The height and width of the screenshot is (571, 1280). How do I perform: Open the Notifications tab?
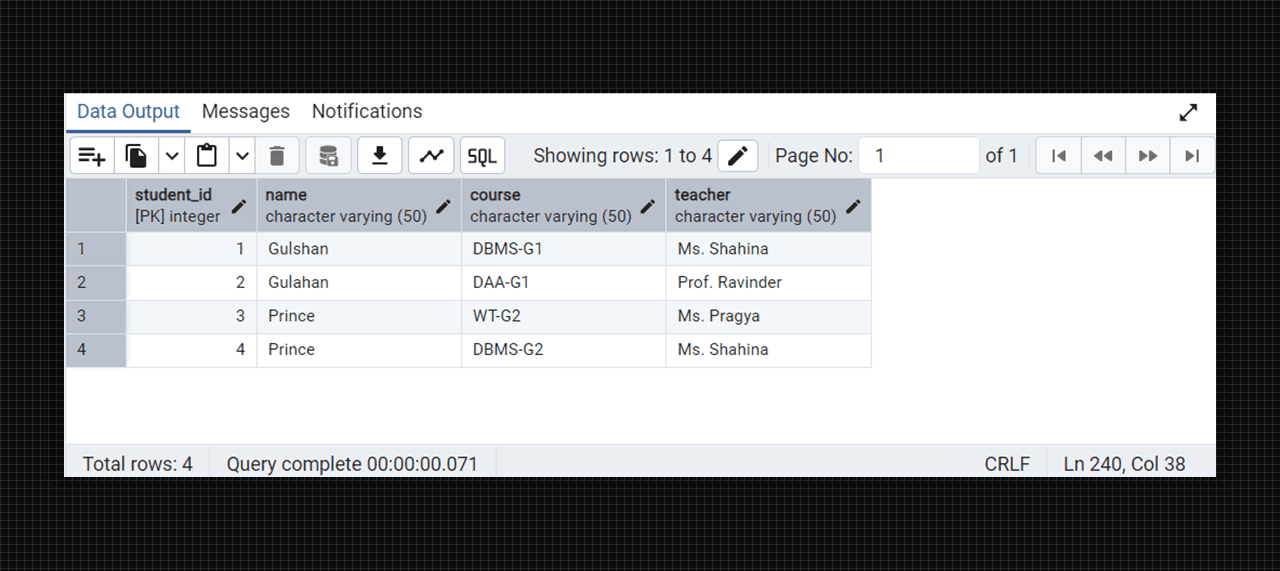pos(367,112)
